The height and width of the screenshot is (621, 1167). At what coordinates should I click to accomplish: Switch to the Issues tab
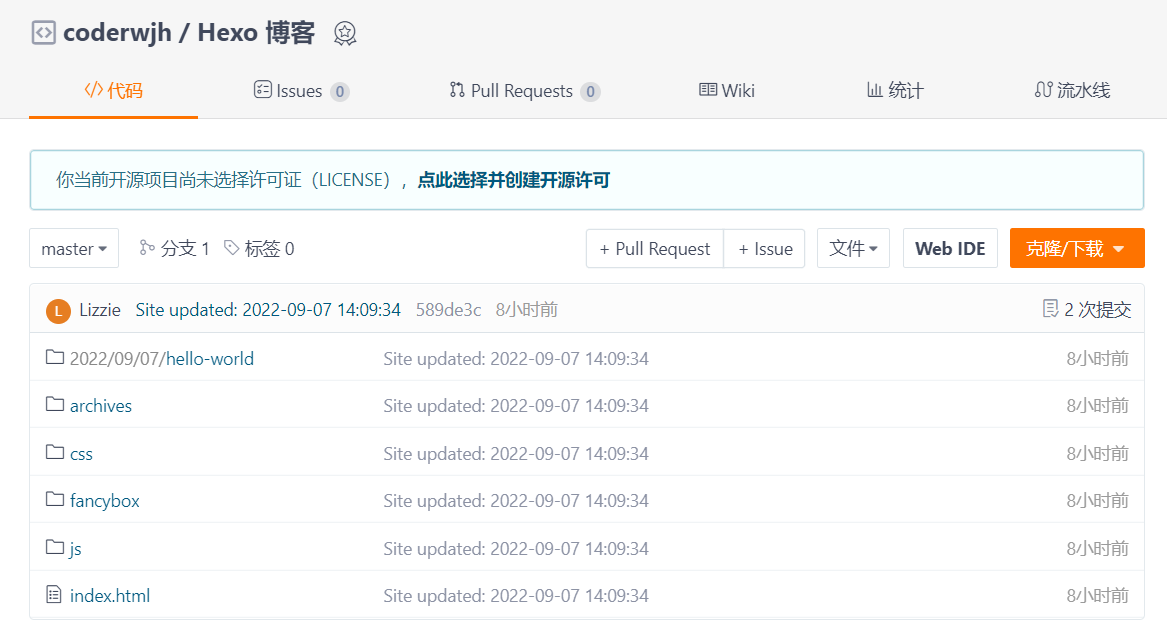[x=299, y=91]
